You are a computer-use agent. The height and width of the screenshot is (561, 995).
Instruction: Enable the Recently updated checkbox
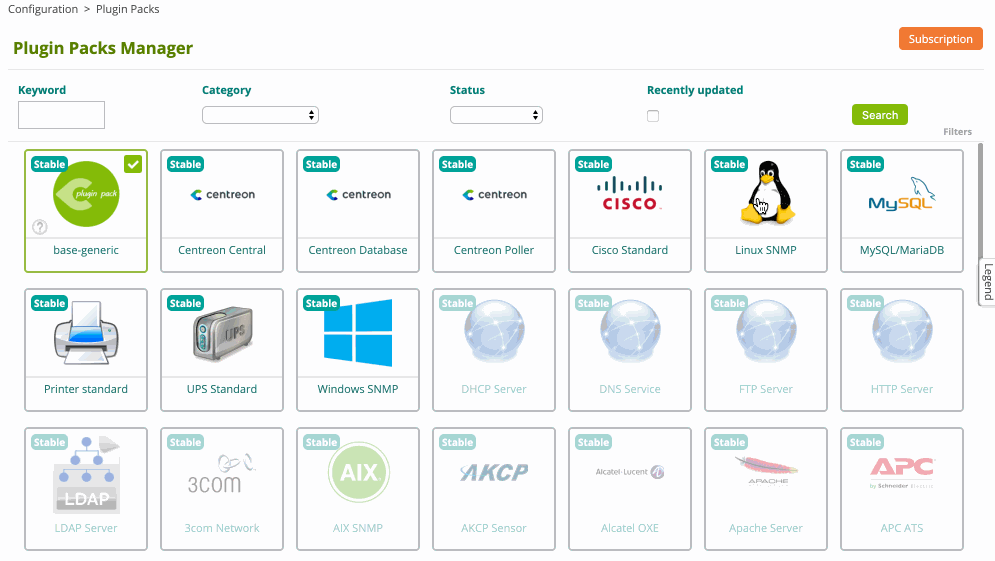click(653, 116)
